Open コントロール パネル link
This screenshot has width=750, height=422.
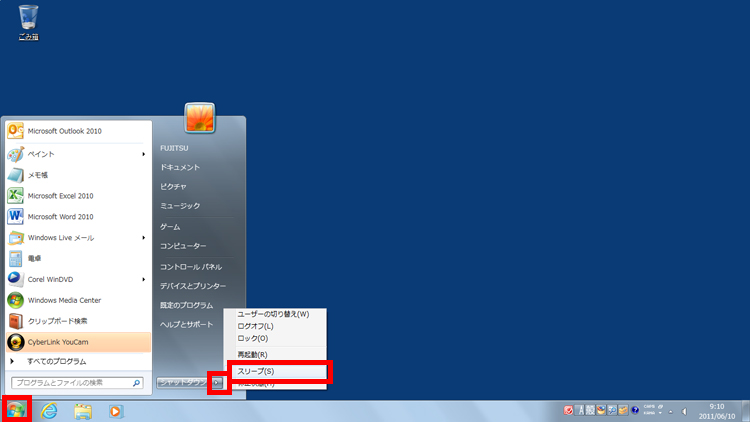pyautogui.click(x=191, y=267)
